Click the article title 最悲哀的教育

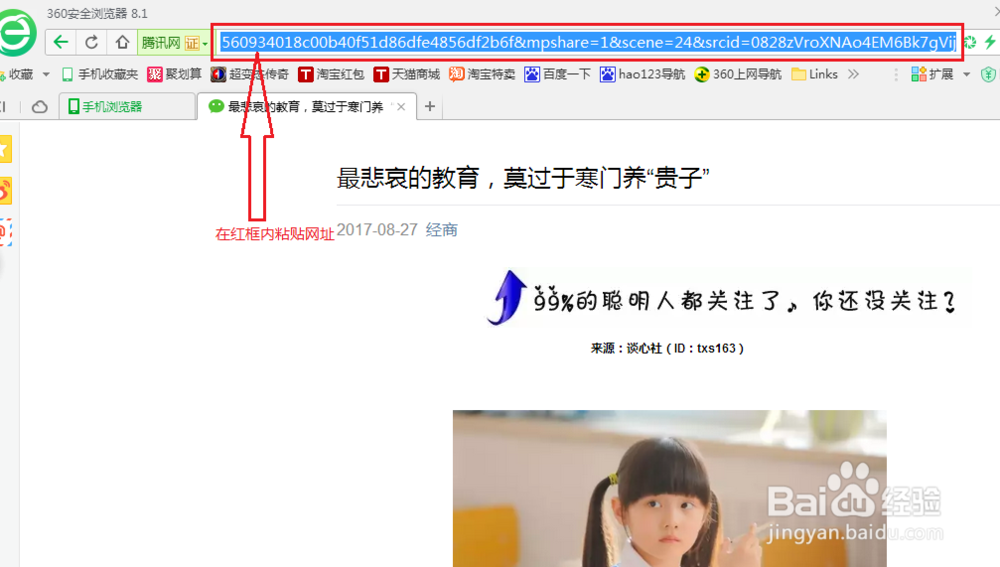[x=523, y=178]
